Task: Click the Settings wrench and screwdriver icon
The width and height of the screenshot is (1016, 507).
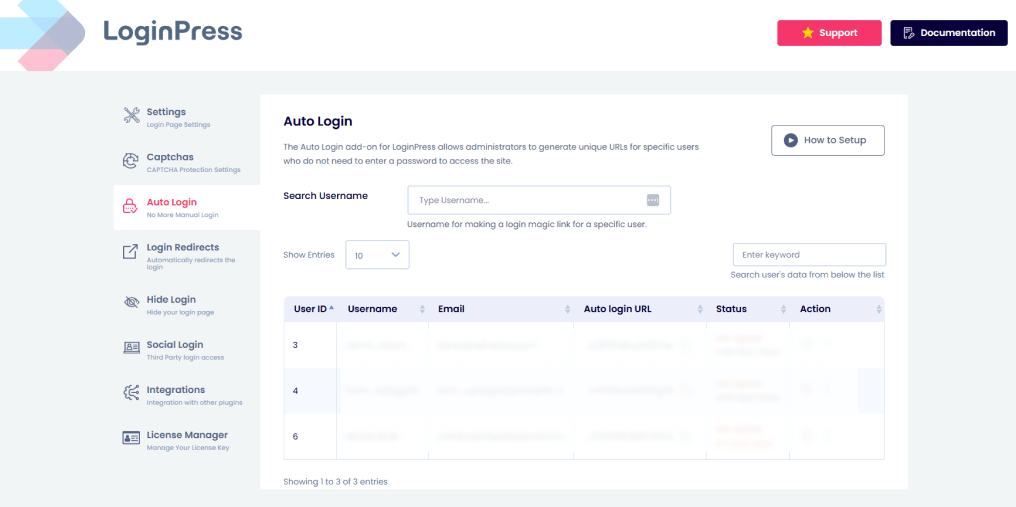Action: coord(132,115)
